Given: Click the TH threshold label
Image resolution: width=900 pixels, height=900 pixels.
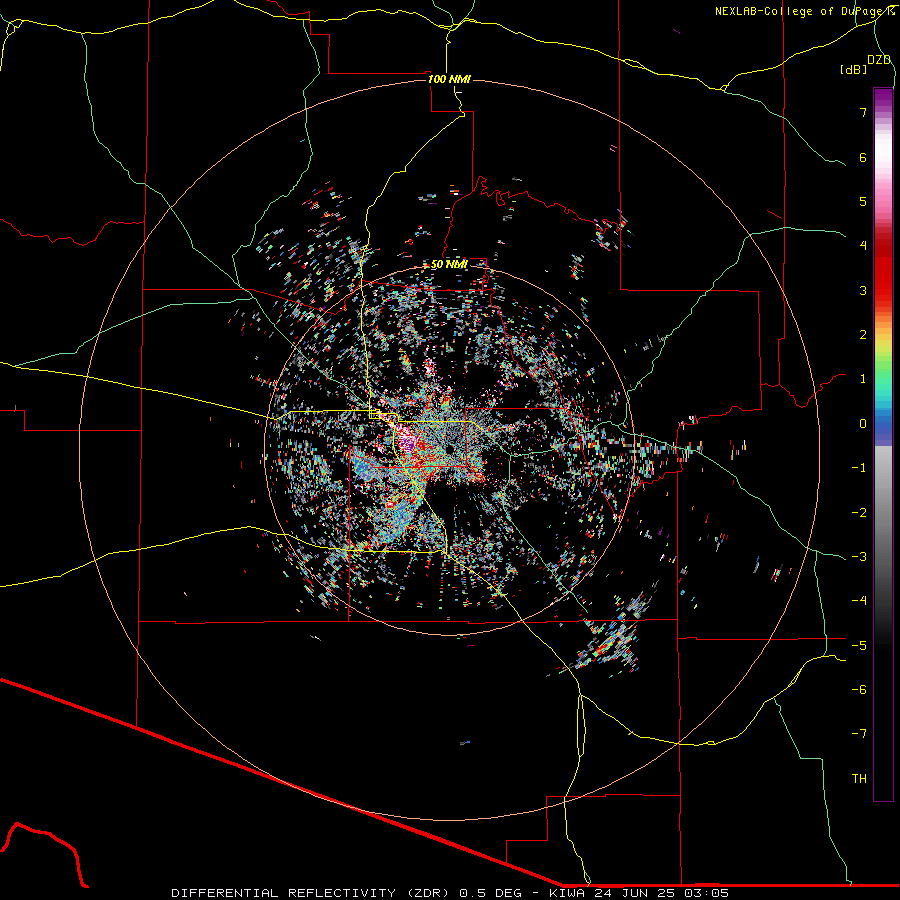Looking at the screenshot, I should tap(859, 779).
